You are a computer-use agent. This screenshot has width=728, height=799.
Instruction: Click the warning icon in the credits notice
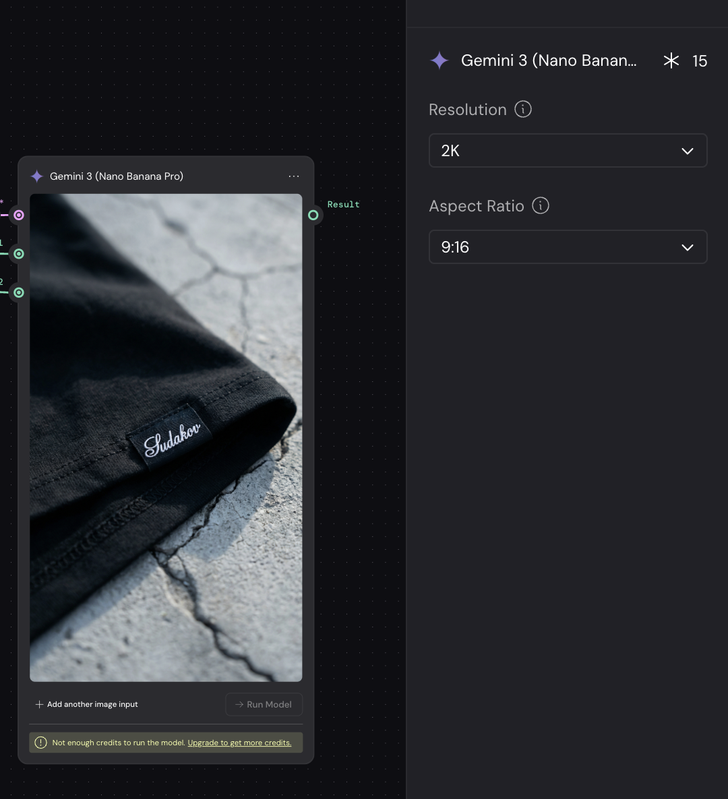click(x=41, y=743)
